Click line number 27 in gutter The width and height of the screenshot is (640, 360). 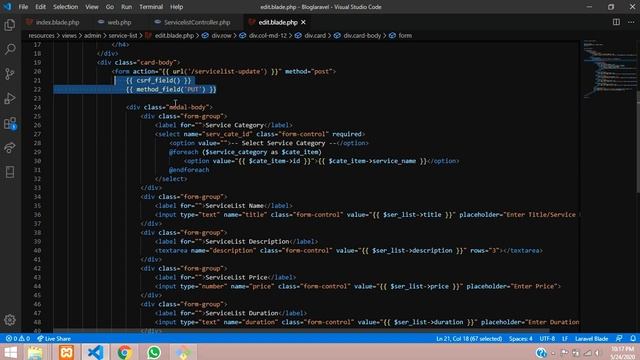pos(37,134)
